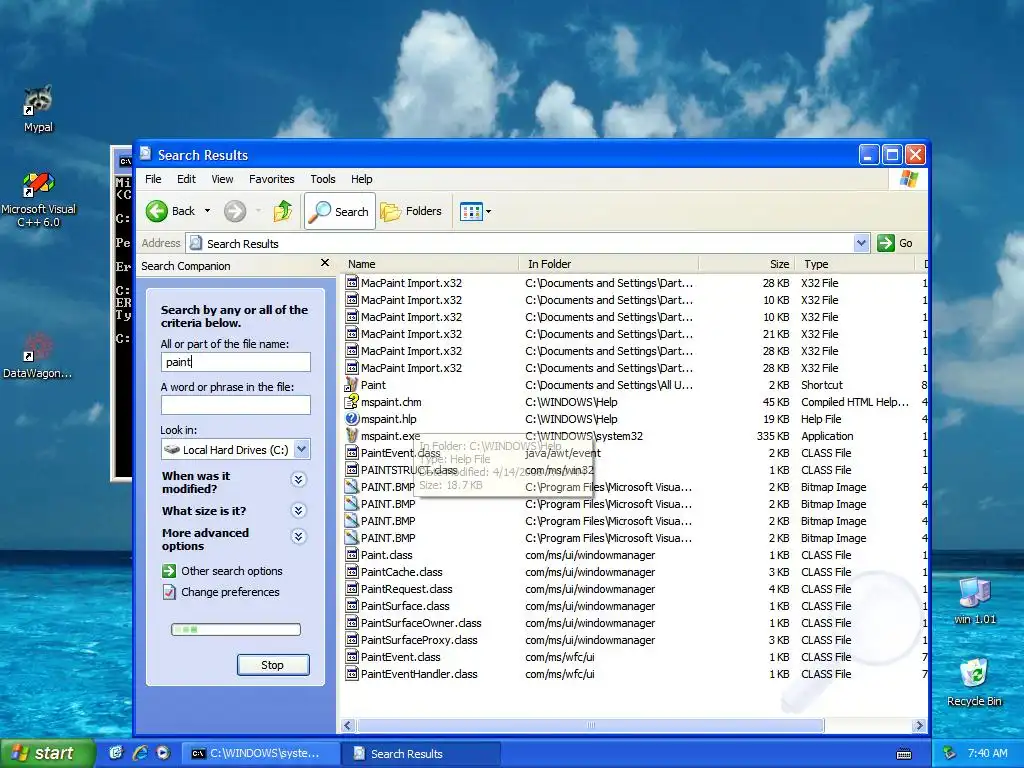
Task: Select PaintRequest.class file icon
Action: pos(352,588)
